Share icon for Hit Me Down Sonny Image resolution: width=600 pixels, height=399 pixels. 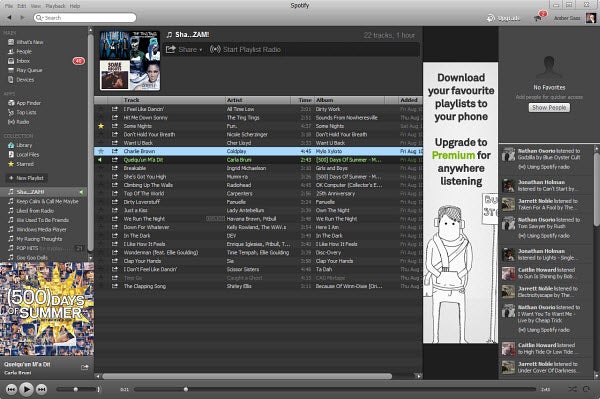[x=114, y=117]
